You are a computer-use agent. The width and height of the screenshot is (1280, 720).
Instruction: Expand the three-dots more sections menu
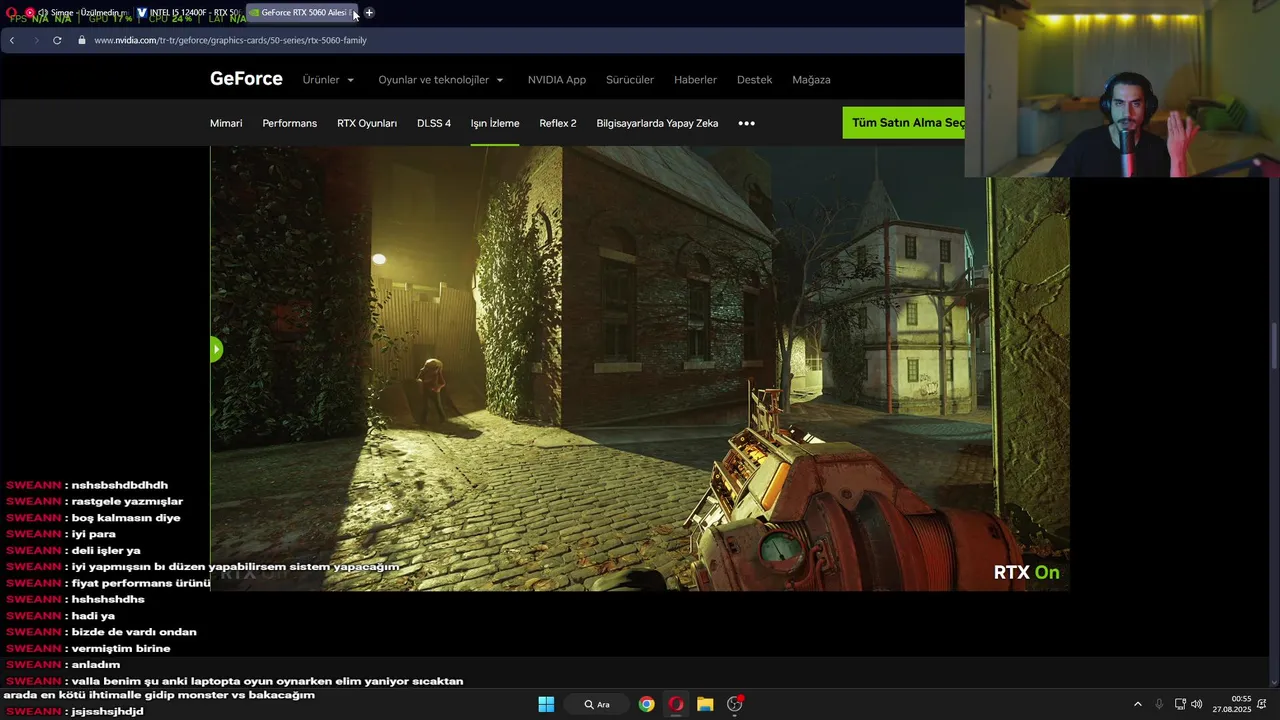(x=746, y=123)
